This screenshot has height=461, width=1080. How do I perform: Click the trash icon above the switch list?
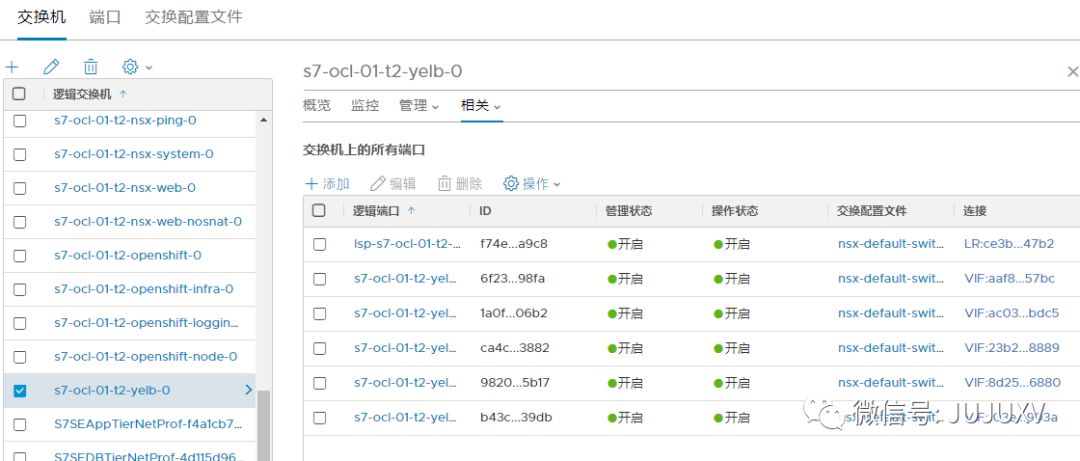pyautogui.click(x=91, y=67)
